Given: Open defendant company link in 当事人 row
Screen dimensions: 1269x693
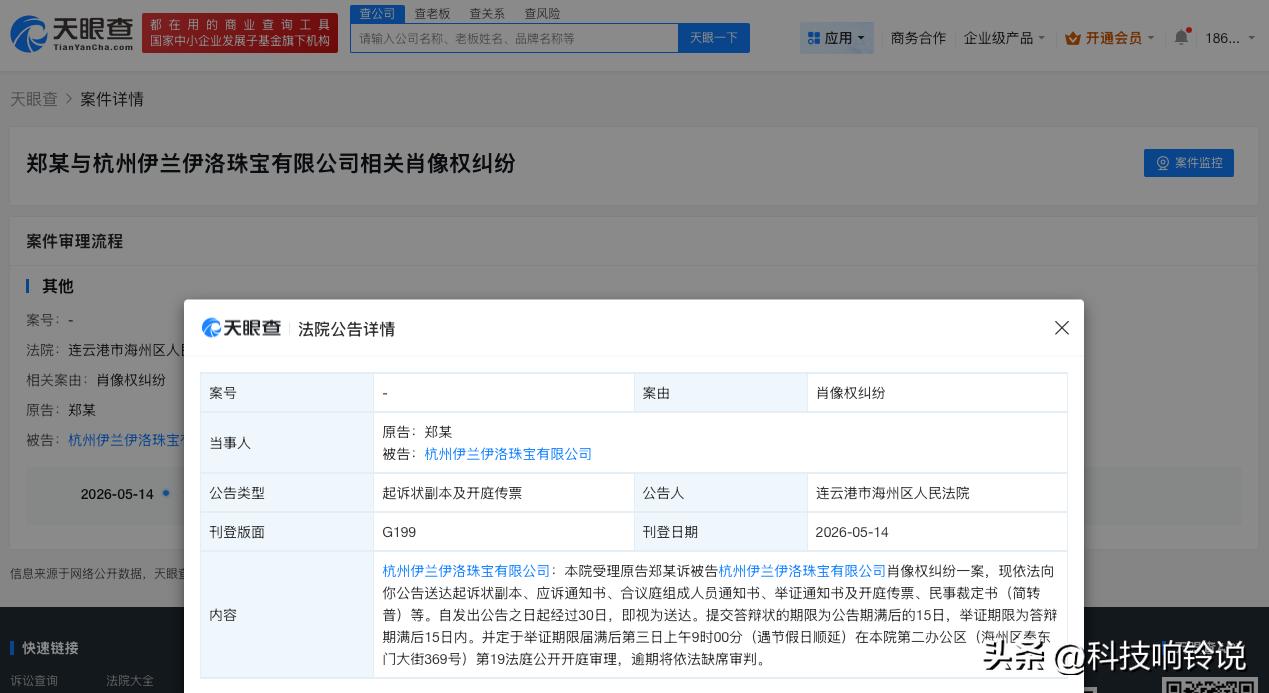Looking at the screenshot, I should pyautogui.click(x=508, y=454).
